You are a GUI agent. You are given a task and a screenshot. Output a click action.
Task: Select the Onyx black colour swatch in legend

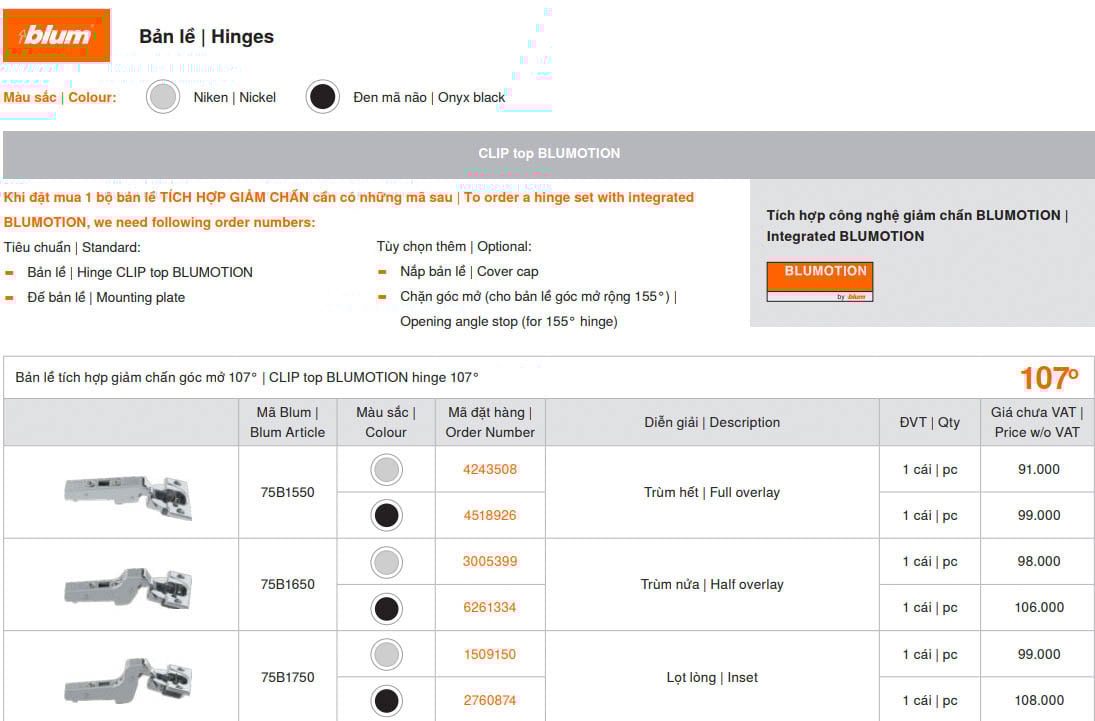[323, 97]
